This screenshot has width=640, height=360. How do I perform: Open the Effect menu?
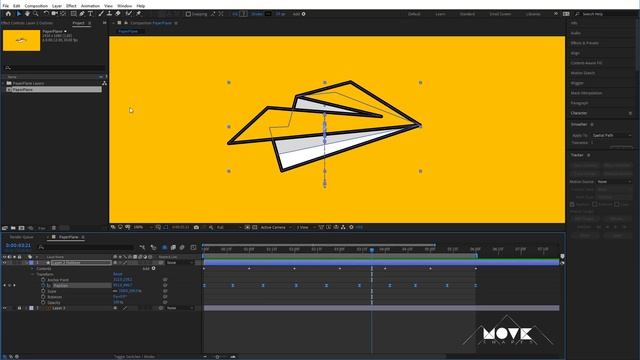point(71,6)
